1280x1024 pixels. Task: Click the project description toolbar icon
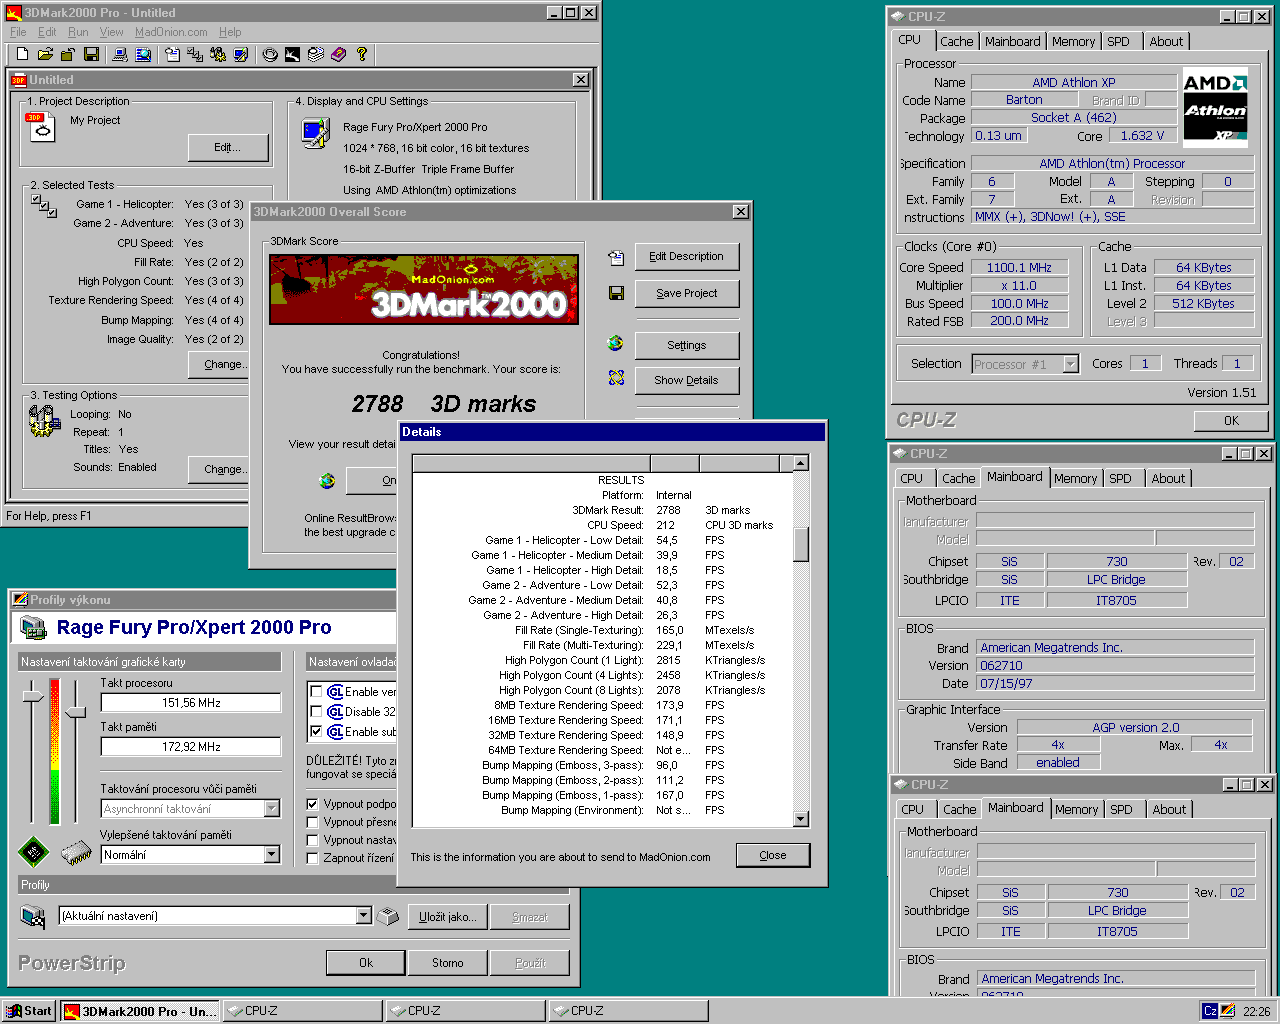click(x=172, y=54)
